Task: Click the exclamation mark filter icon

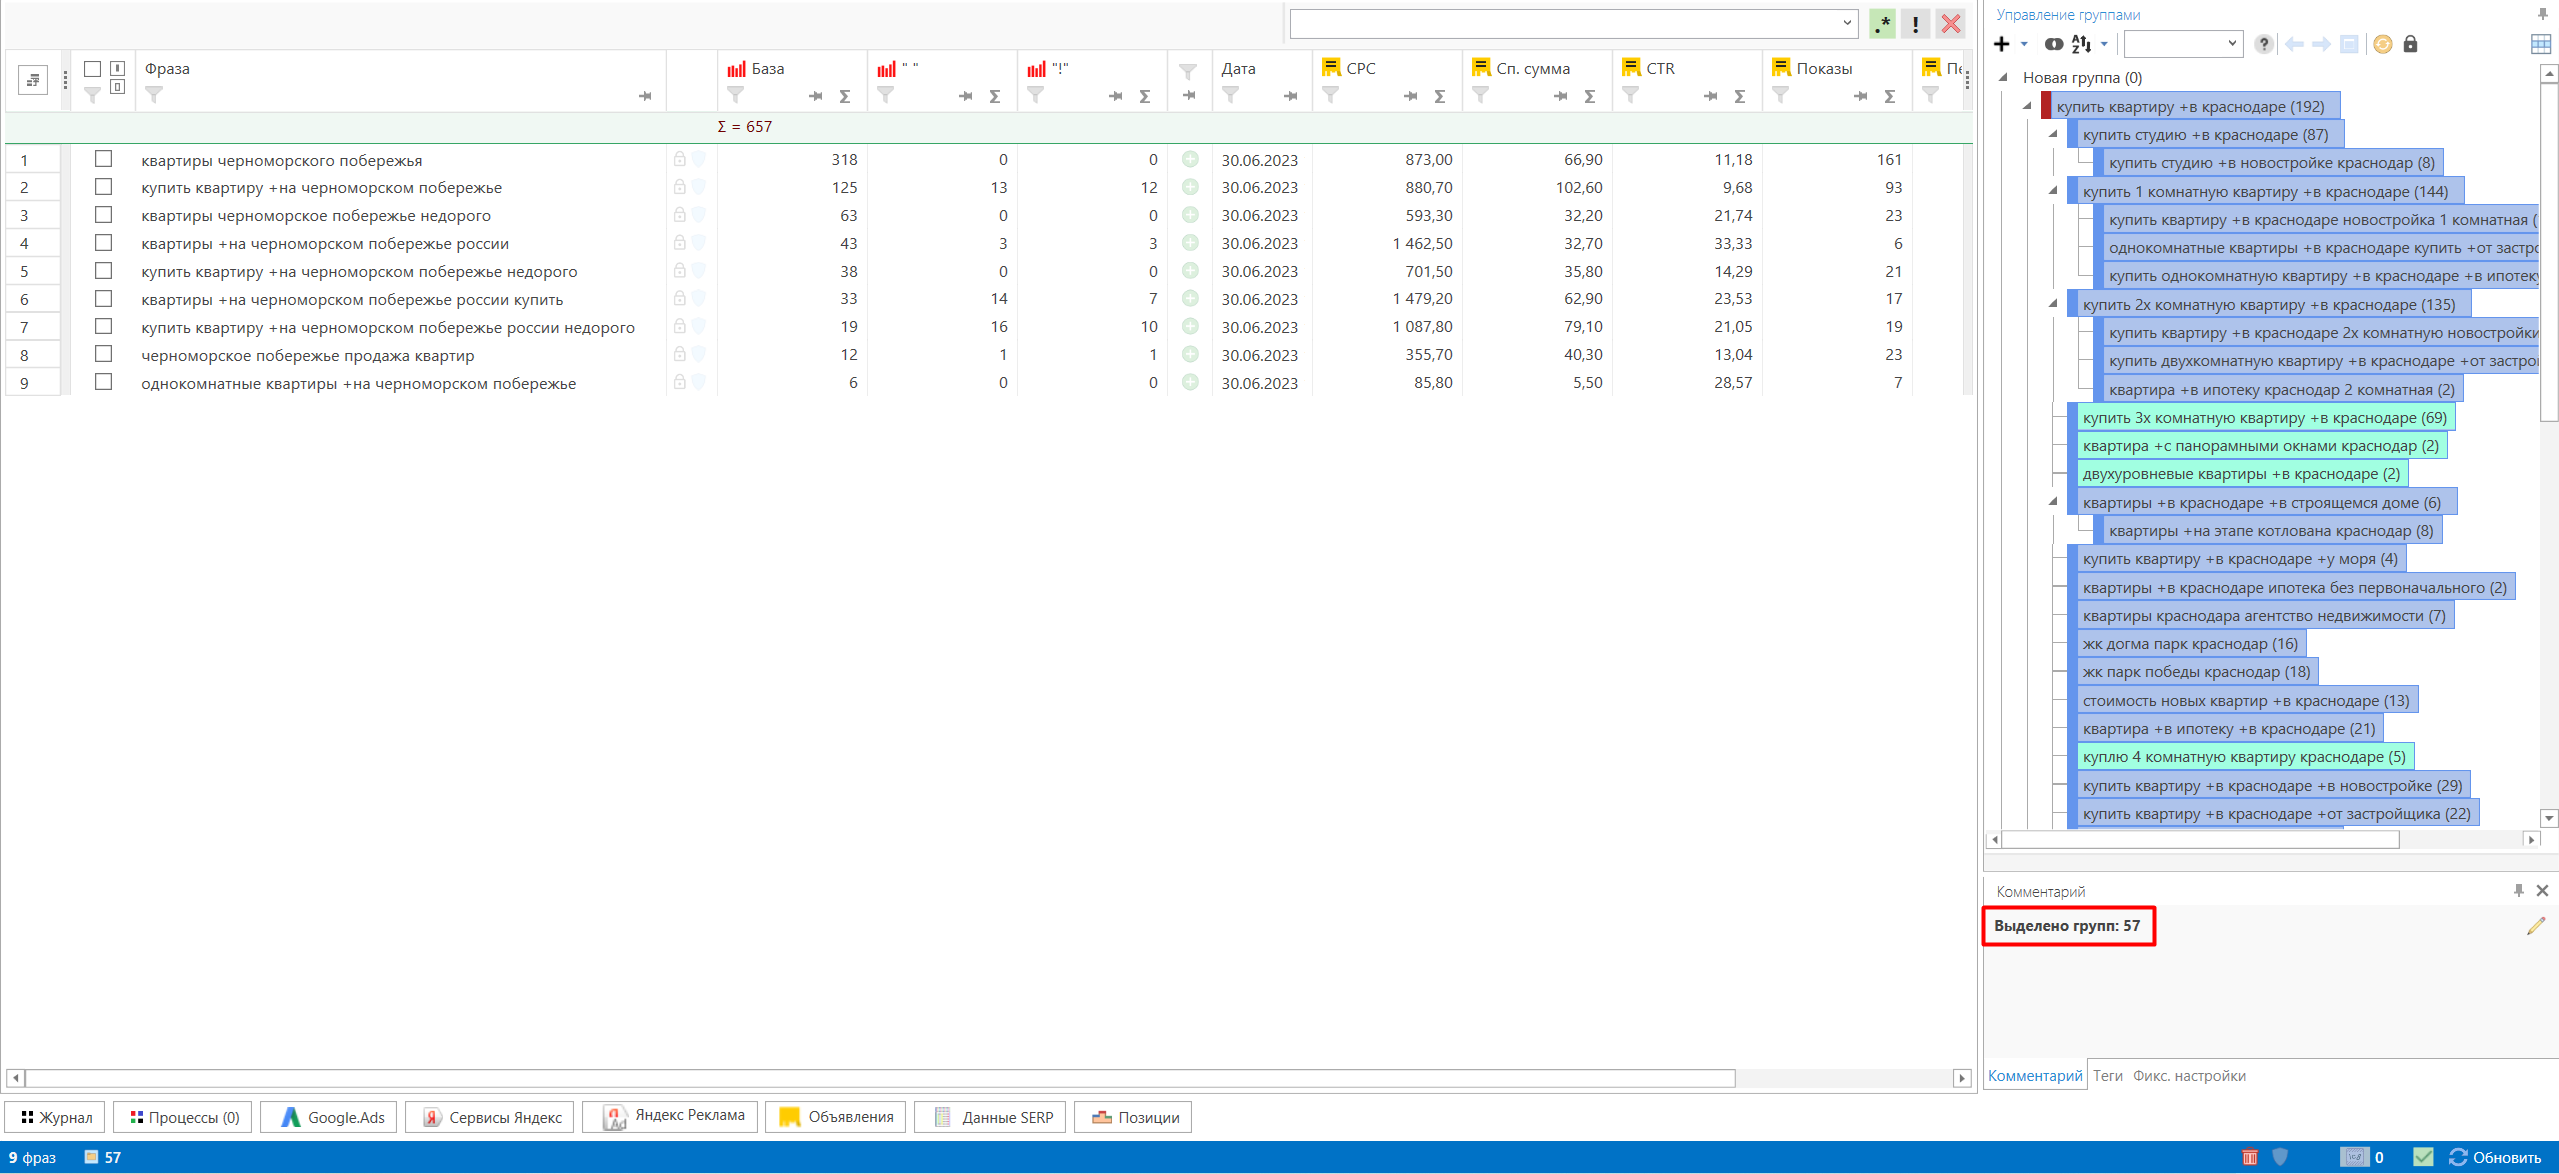Action: tap(1915, 24)
